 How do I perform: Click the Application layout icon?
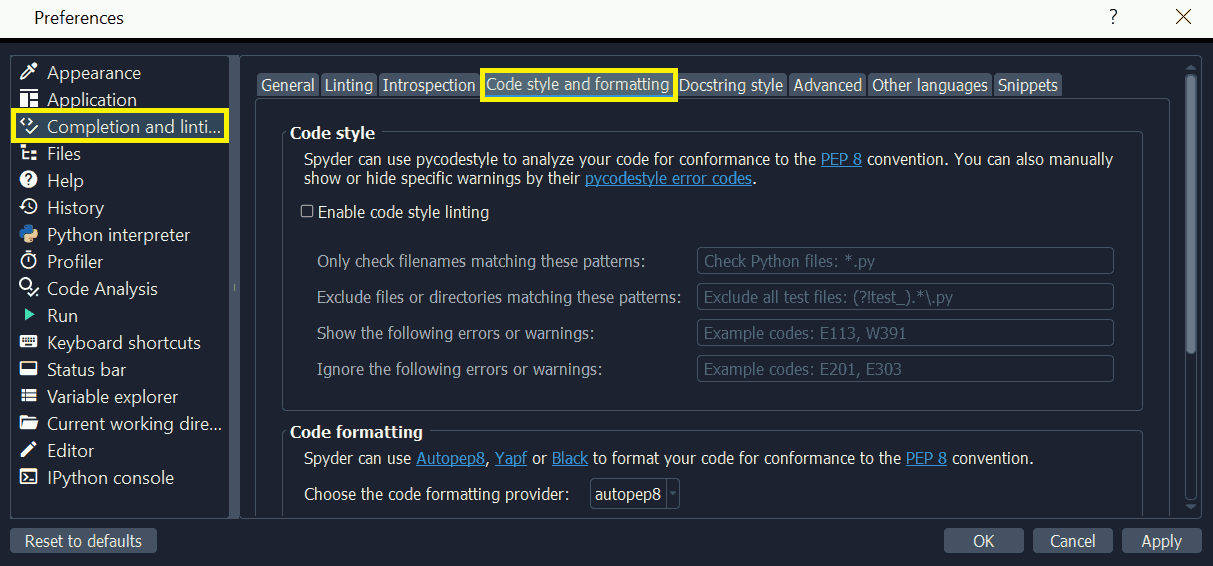click(x=29, y=99)
